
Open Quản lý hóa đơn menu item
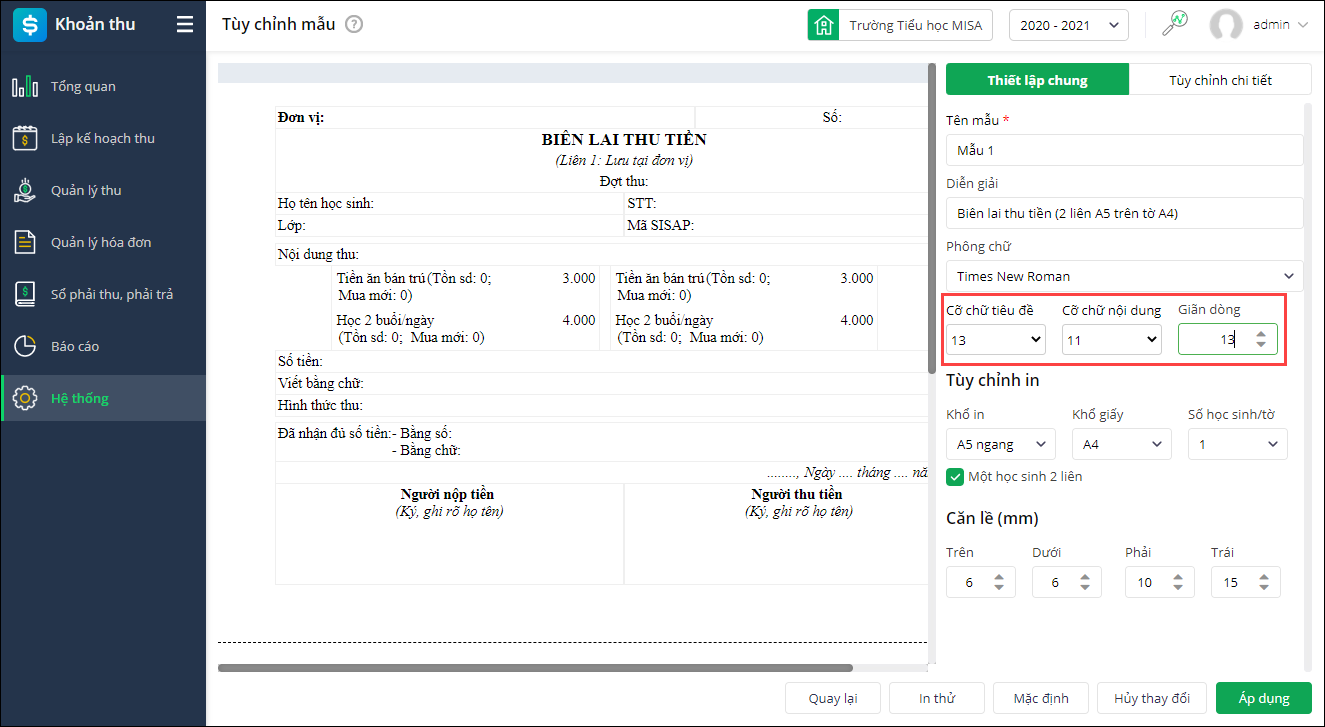[x=103, y=243]
